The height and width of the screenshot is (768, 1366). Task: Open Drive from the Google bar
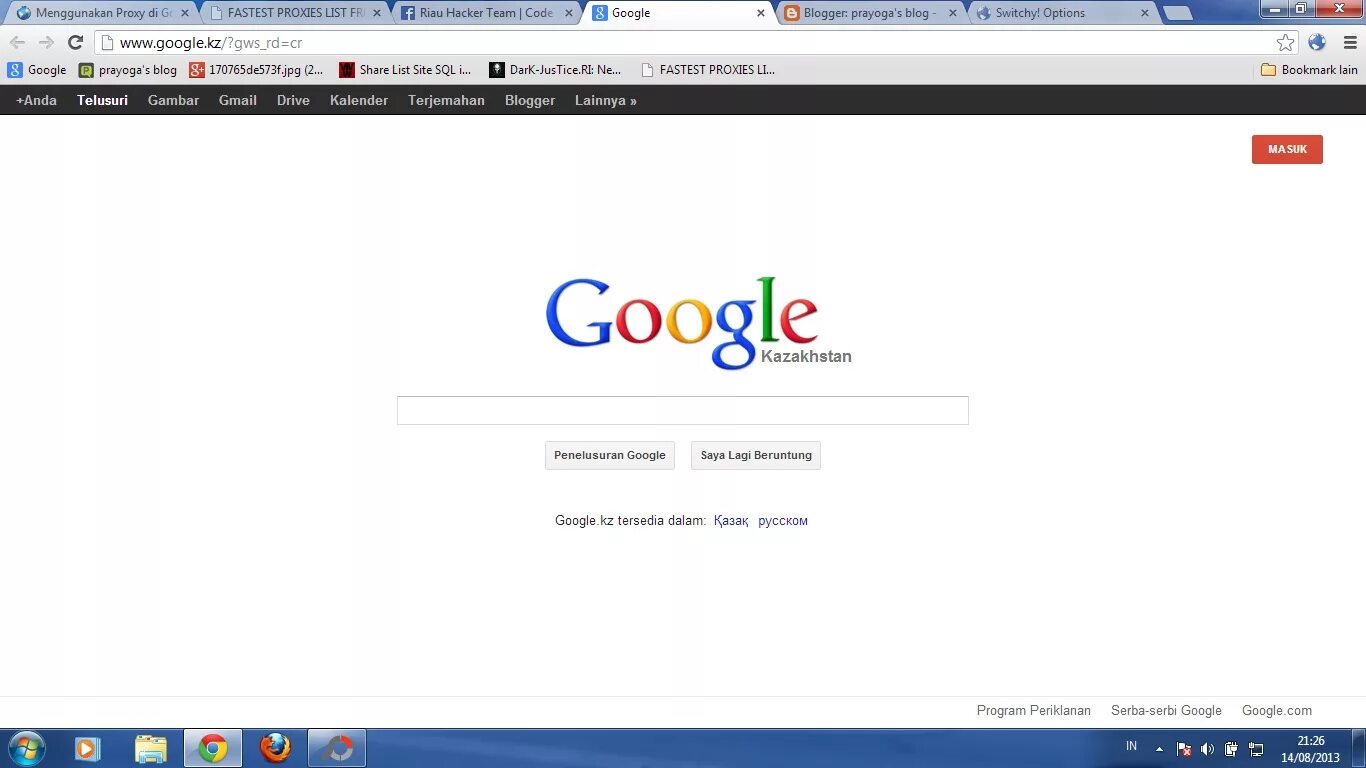[x=293, y=100]
